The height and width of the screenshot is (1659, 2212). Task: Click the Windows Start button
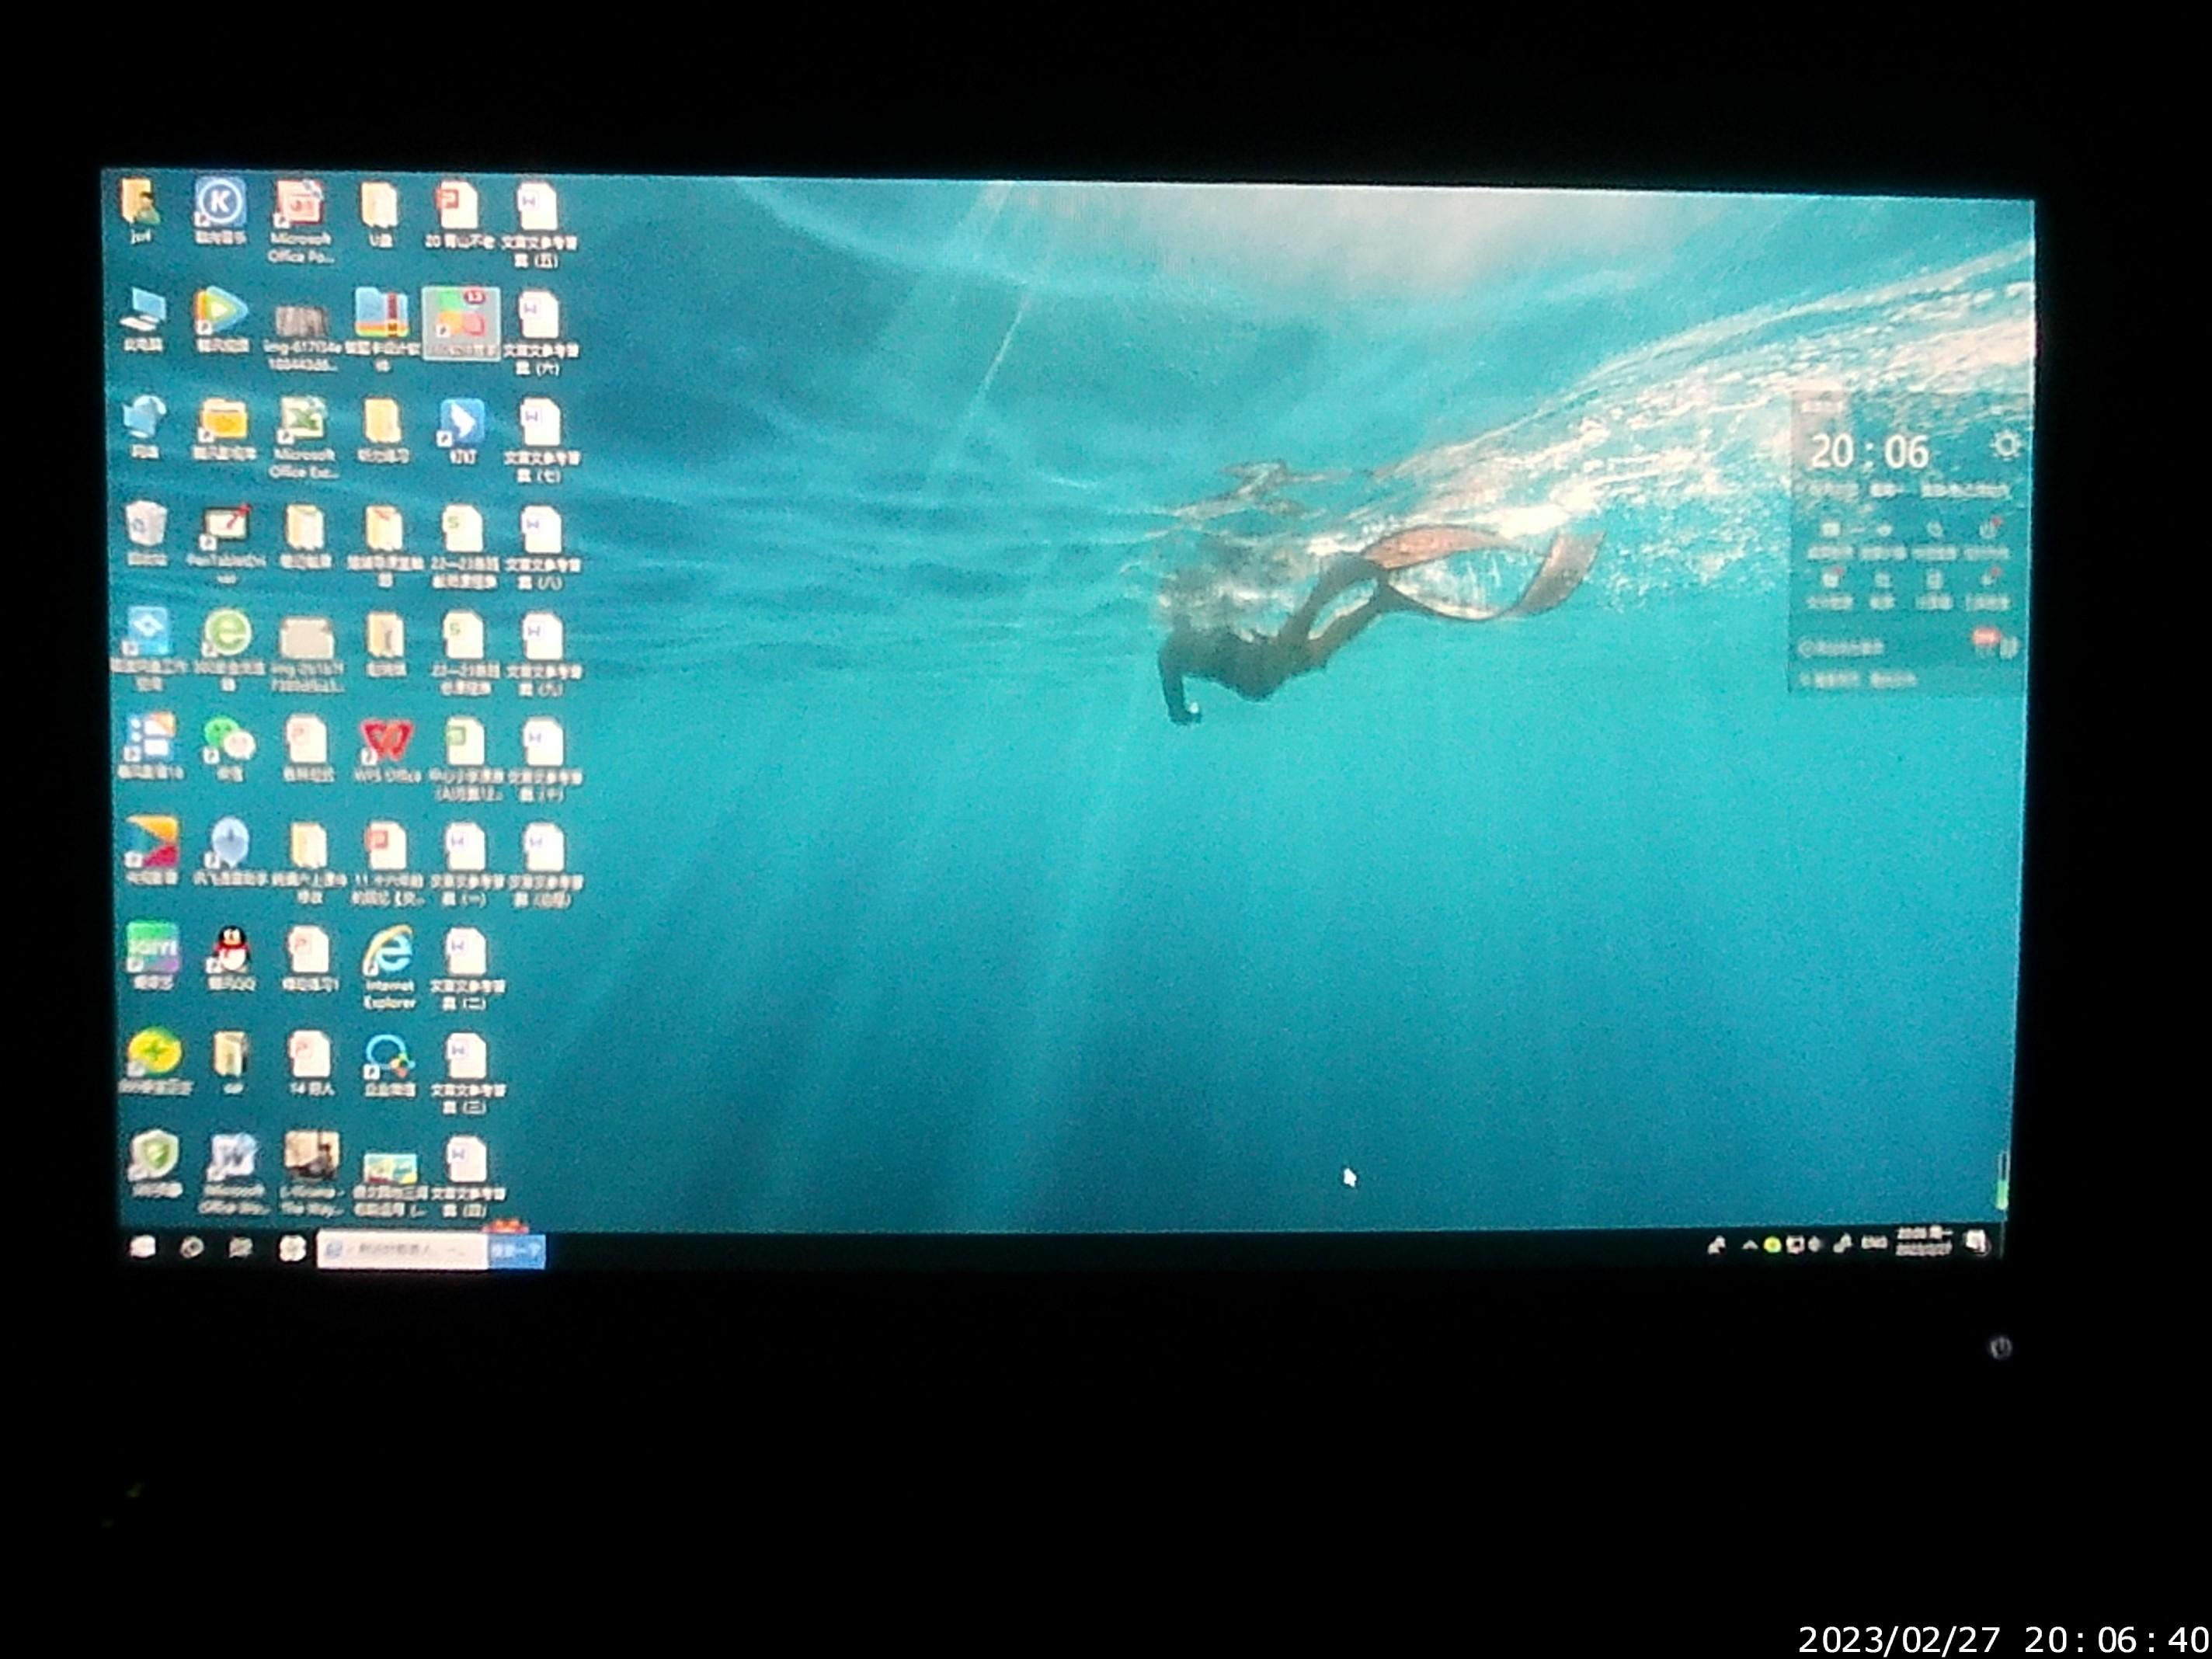tap(143, 1247)
